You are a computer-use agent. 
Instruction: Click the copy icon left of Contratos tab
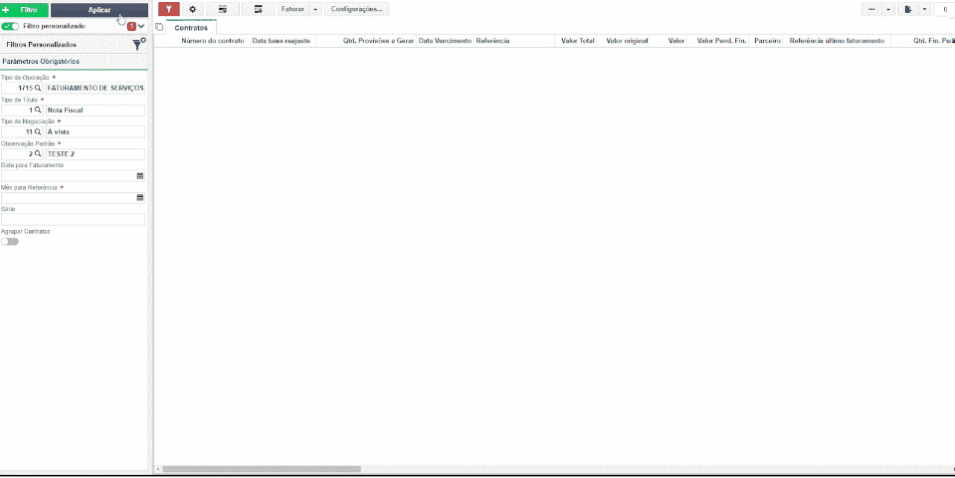(x=159, y=27)
